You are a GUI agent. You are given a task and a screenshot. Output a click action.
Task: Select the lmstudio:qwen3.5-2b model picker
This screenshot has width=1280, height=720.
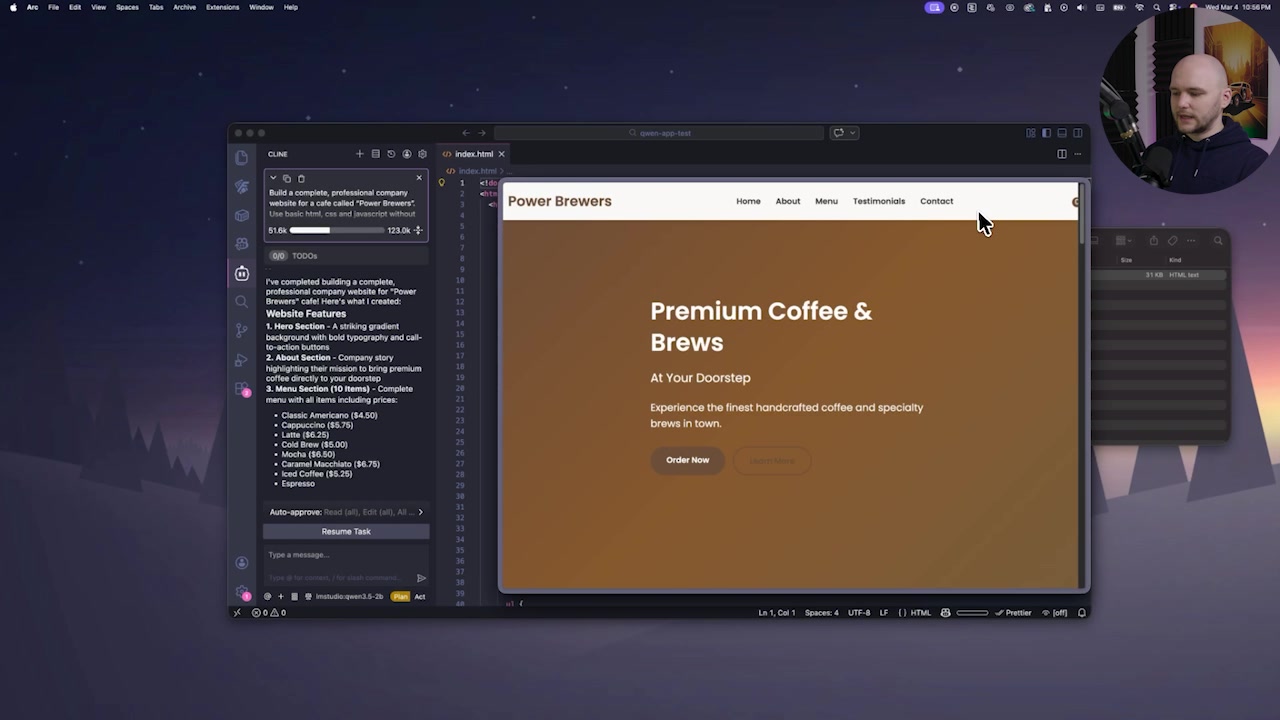pyautogui.click(x=349, y=597)
